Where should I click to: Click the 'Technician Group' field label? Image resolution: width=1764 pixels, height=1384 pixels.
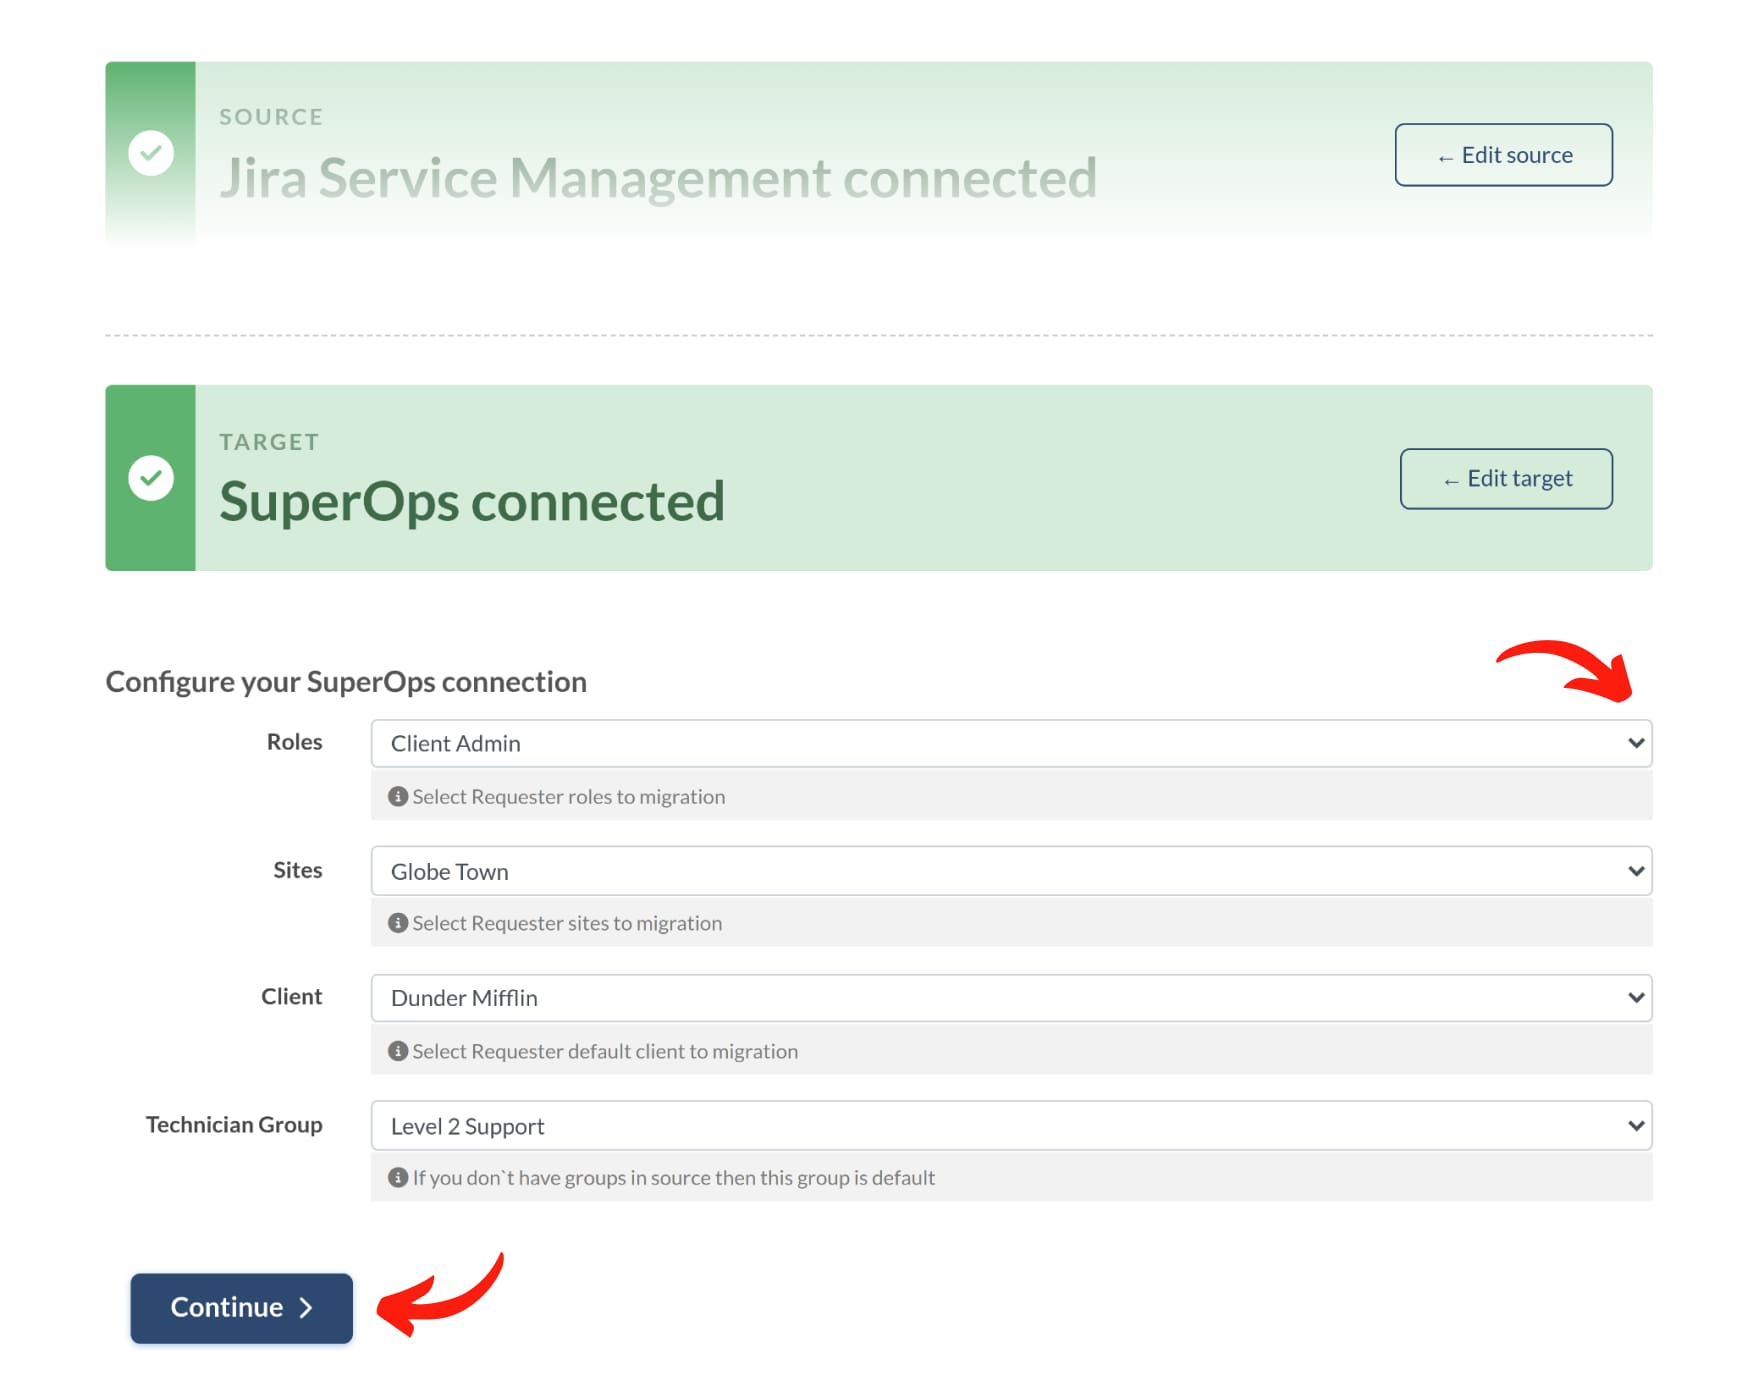(x=234, y=1125)
